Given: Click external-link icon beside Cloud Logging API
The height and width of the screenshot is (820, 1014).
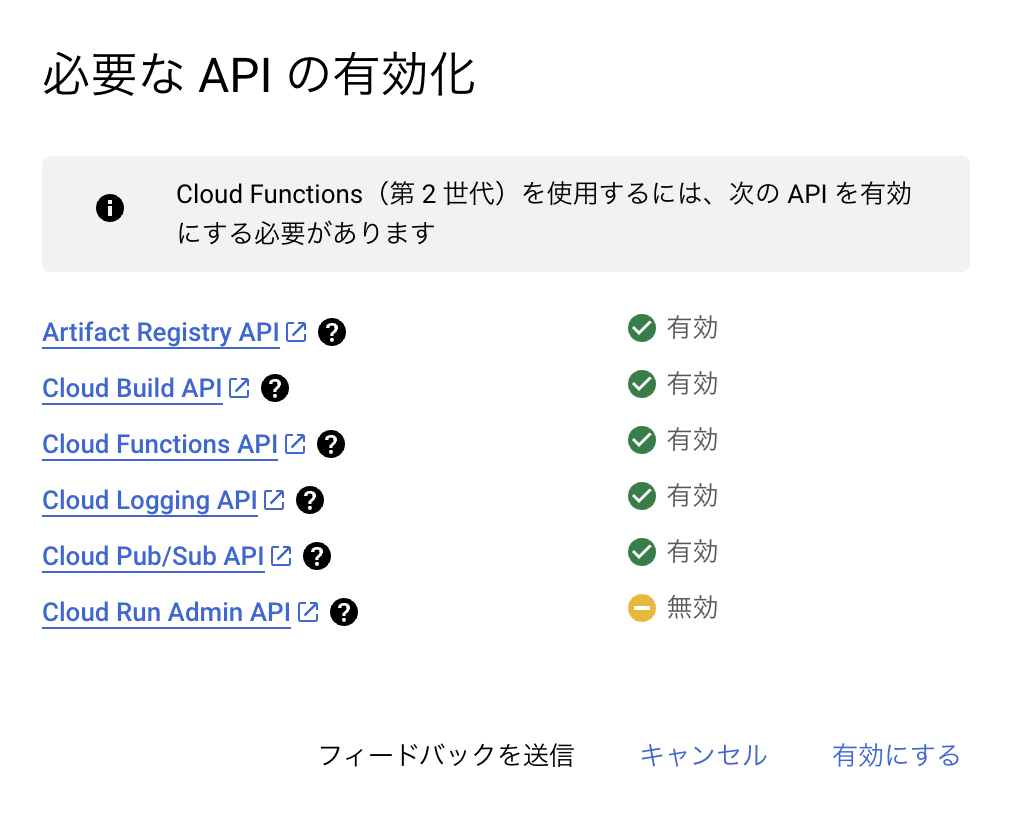Looking at the screenshot, I should pos(275,500).
